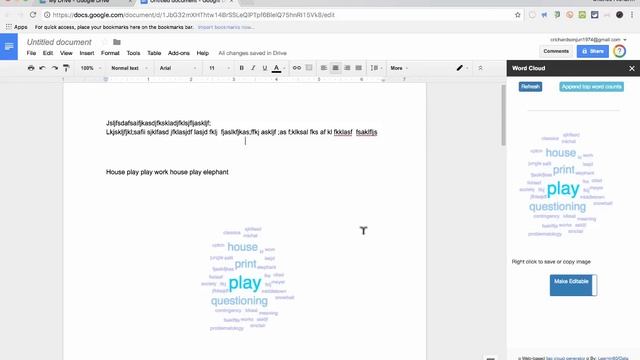Screen dimensions: 640x360
Task: Switch to the My Drive browser tab
Action: 84,2
